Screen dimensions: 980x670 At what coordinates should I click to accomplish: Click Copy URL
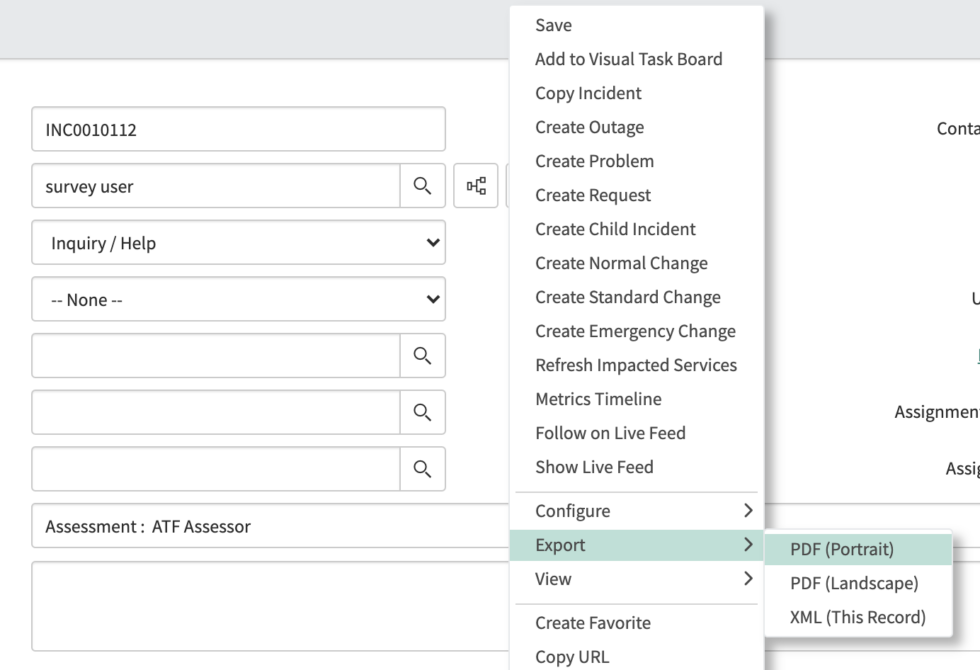569,657
